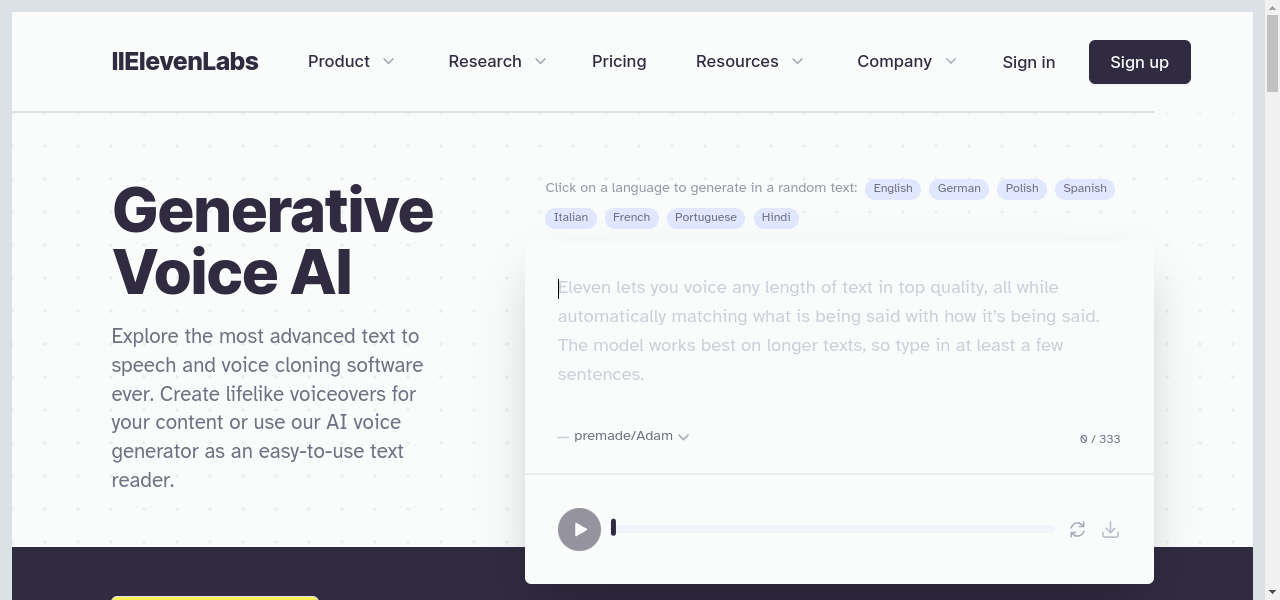
Task: Expand the Product menu
Action: (x=351, y=62)
